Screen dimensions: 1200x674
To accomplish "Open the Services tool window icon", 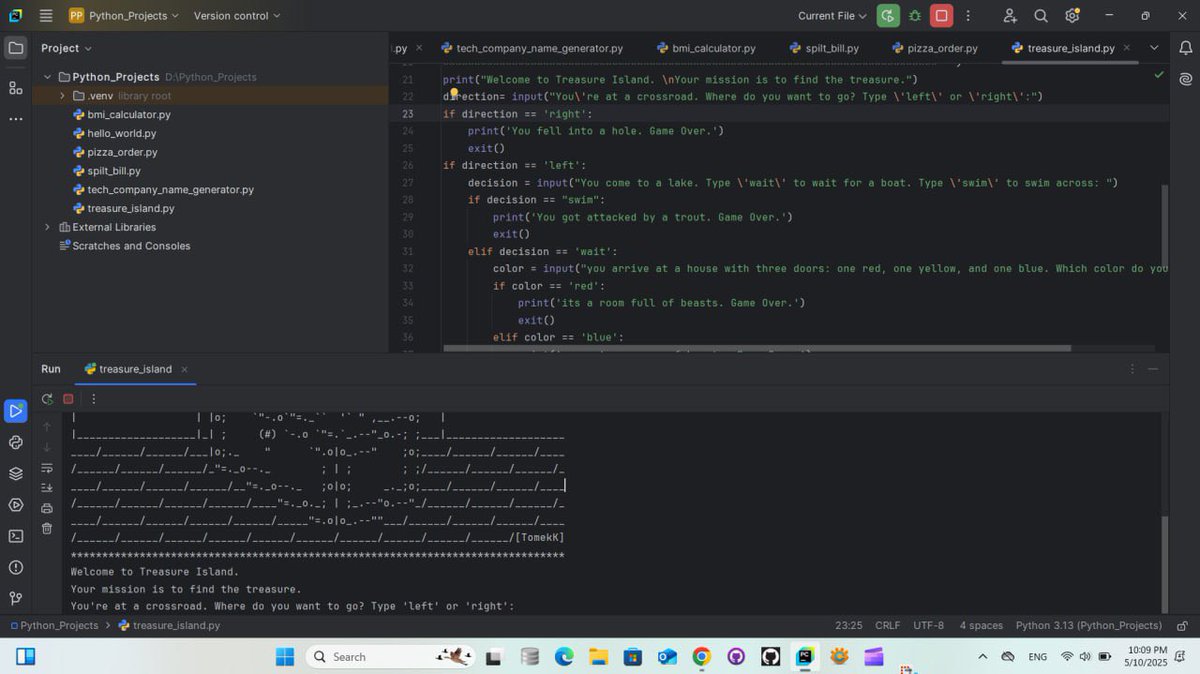I will pos(15,505).
